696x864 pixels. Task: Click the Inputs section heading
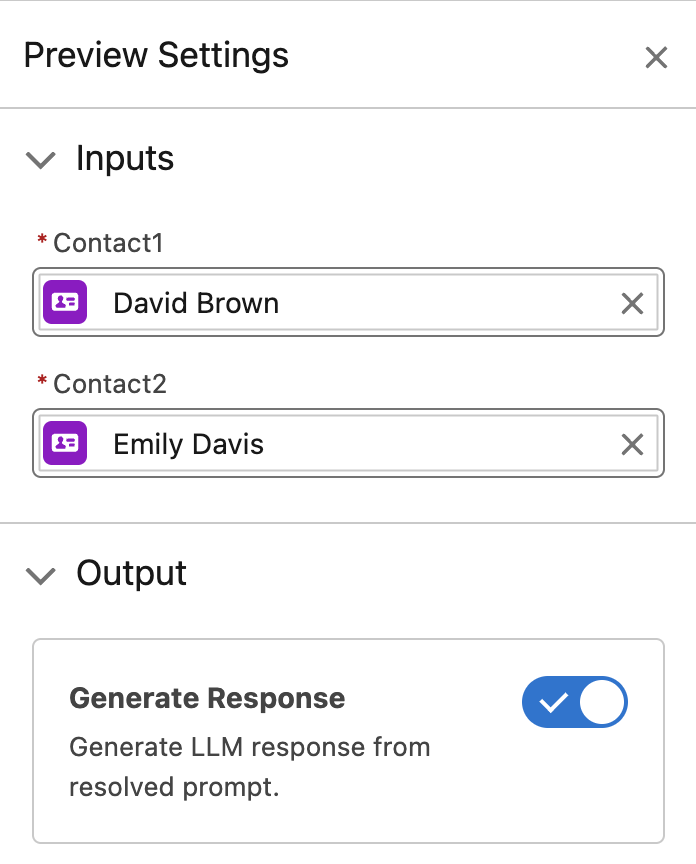click(x=125, y=159)
